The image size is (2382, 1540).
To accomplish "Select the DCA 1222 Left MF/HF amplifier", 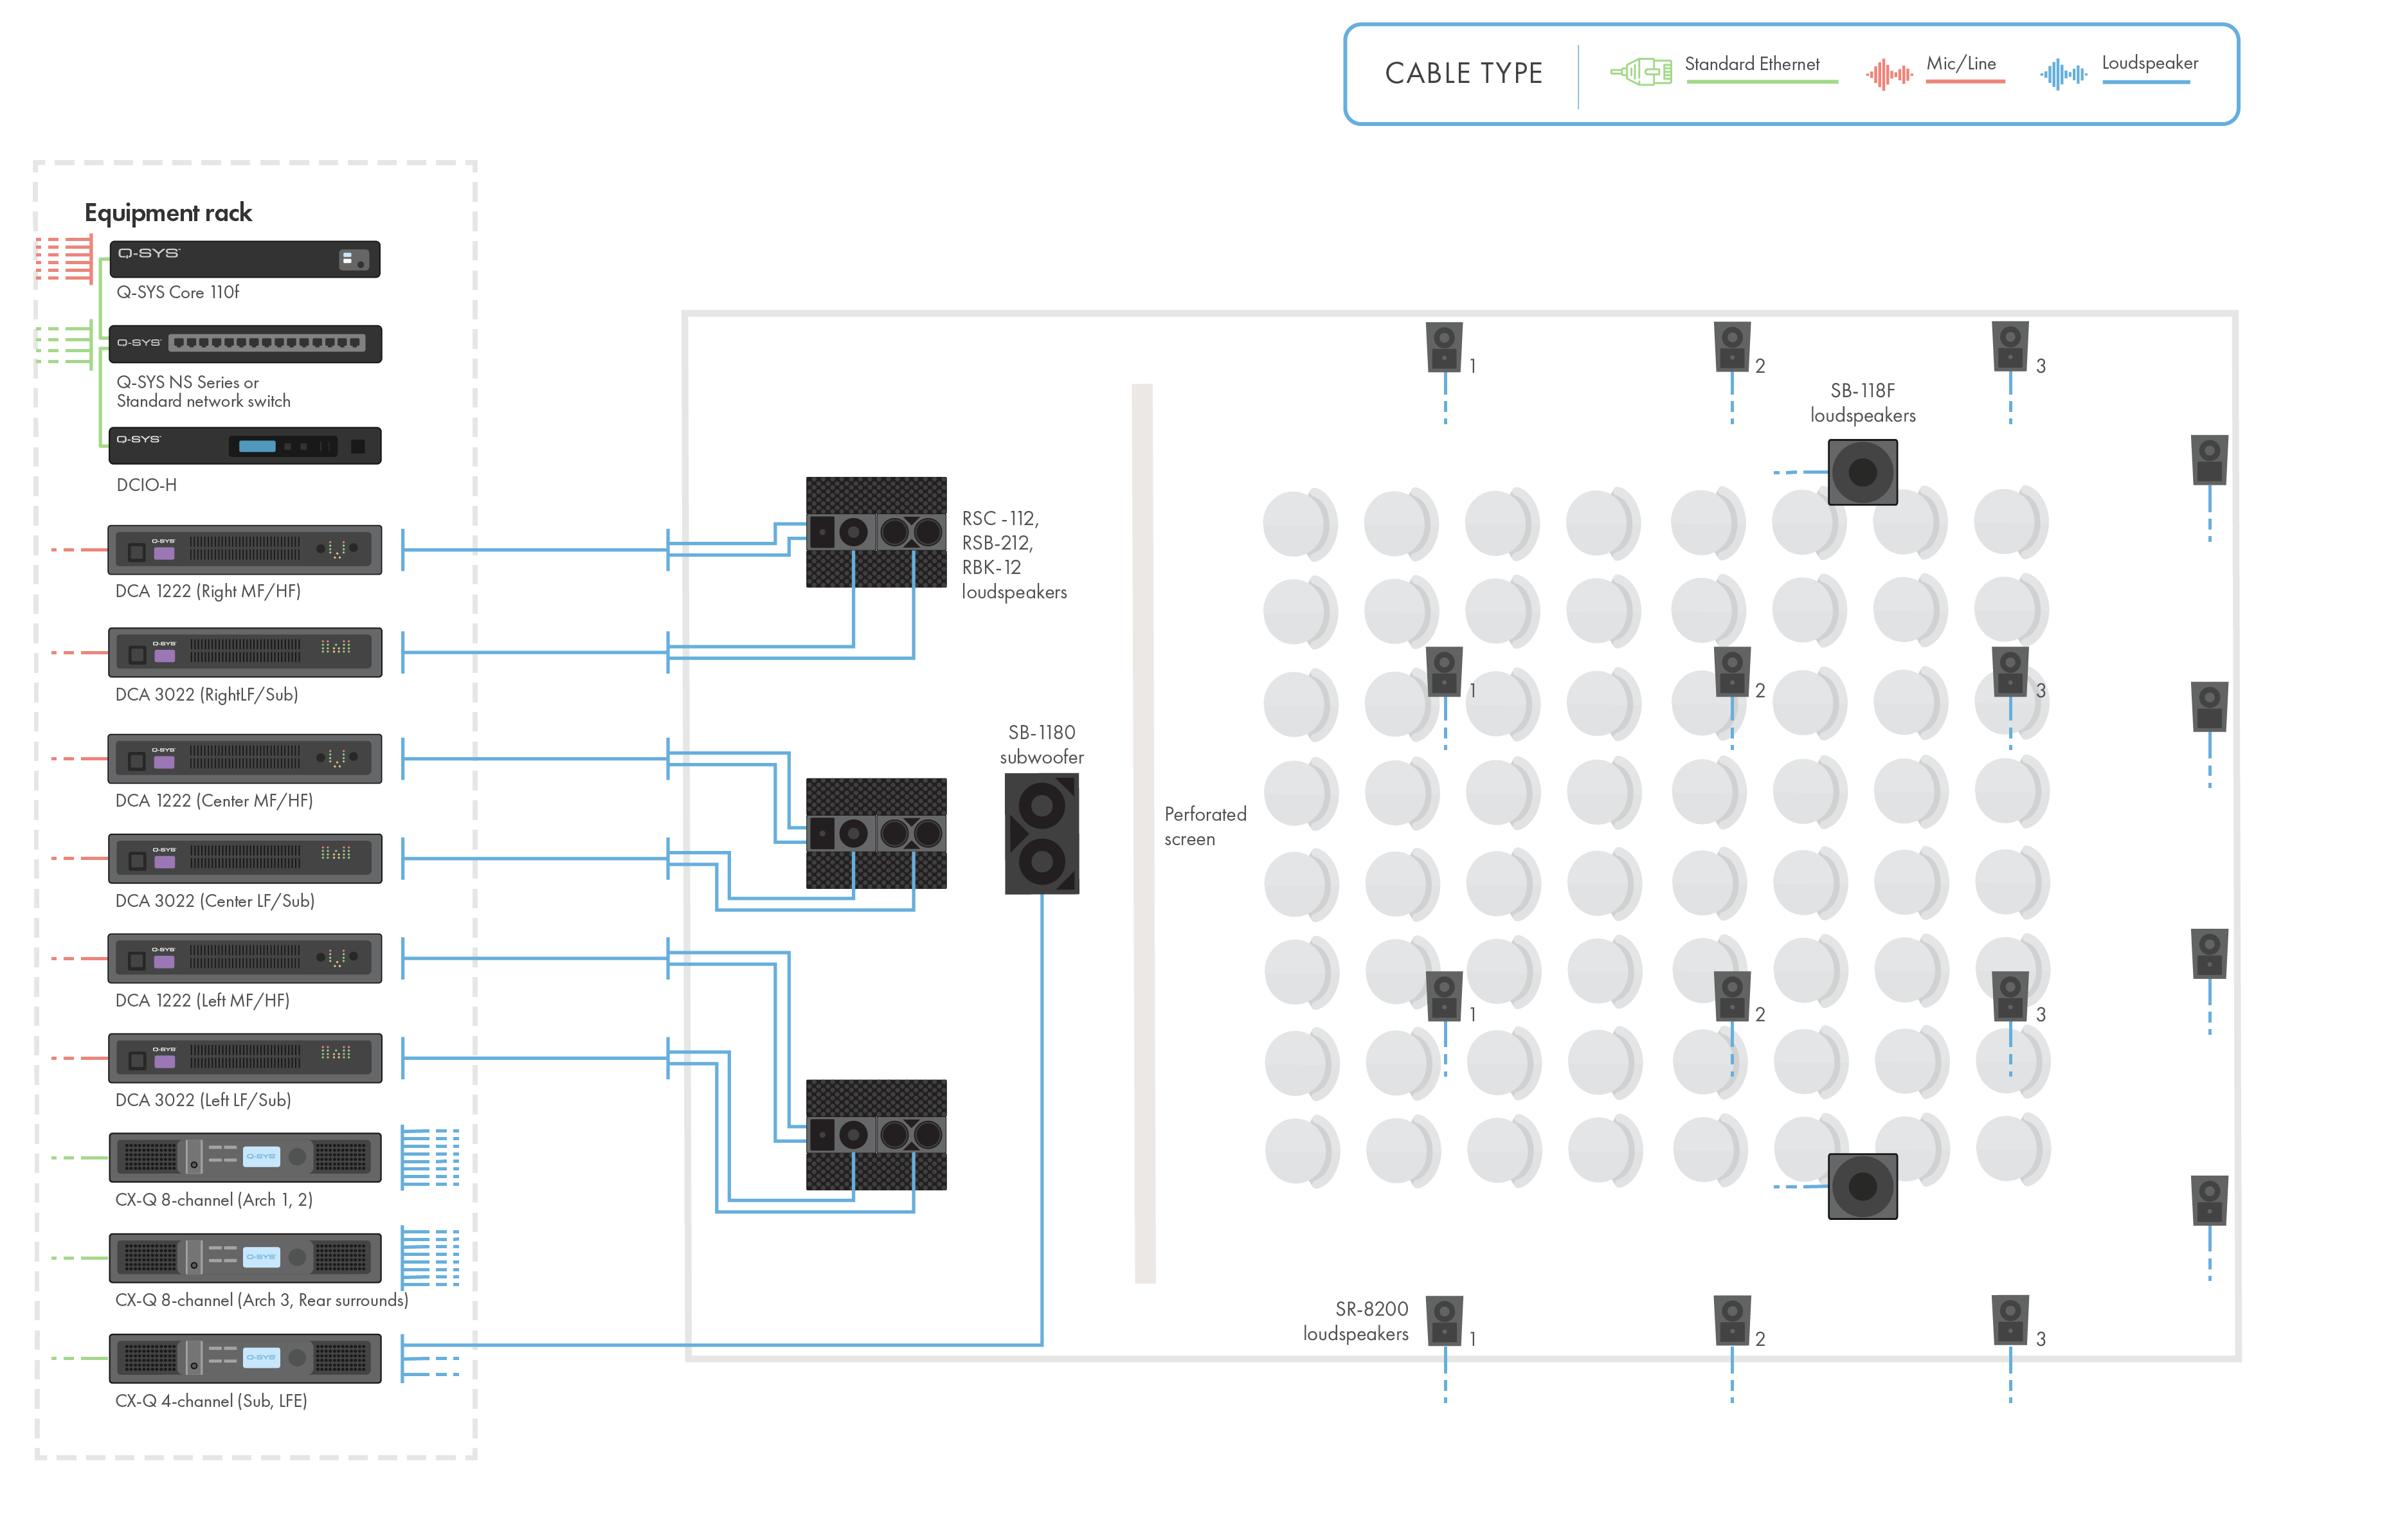I will [244, 958].
